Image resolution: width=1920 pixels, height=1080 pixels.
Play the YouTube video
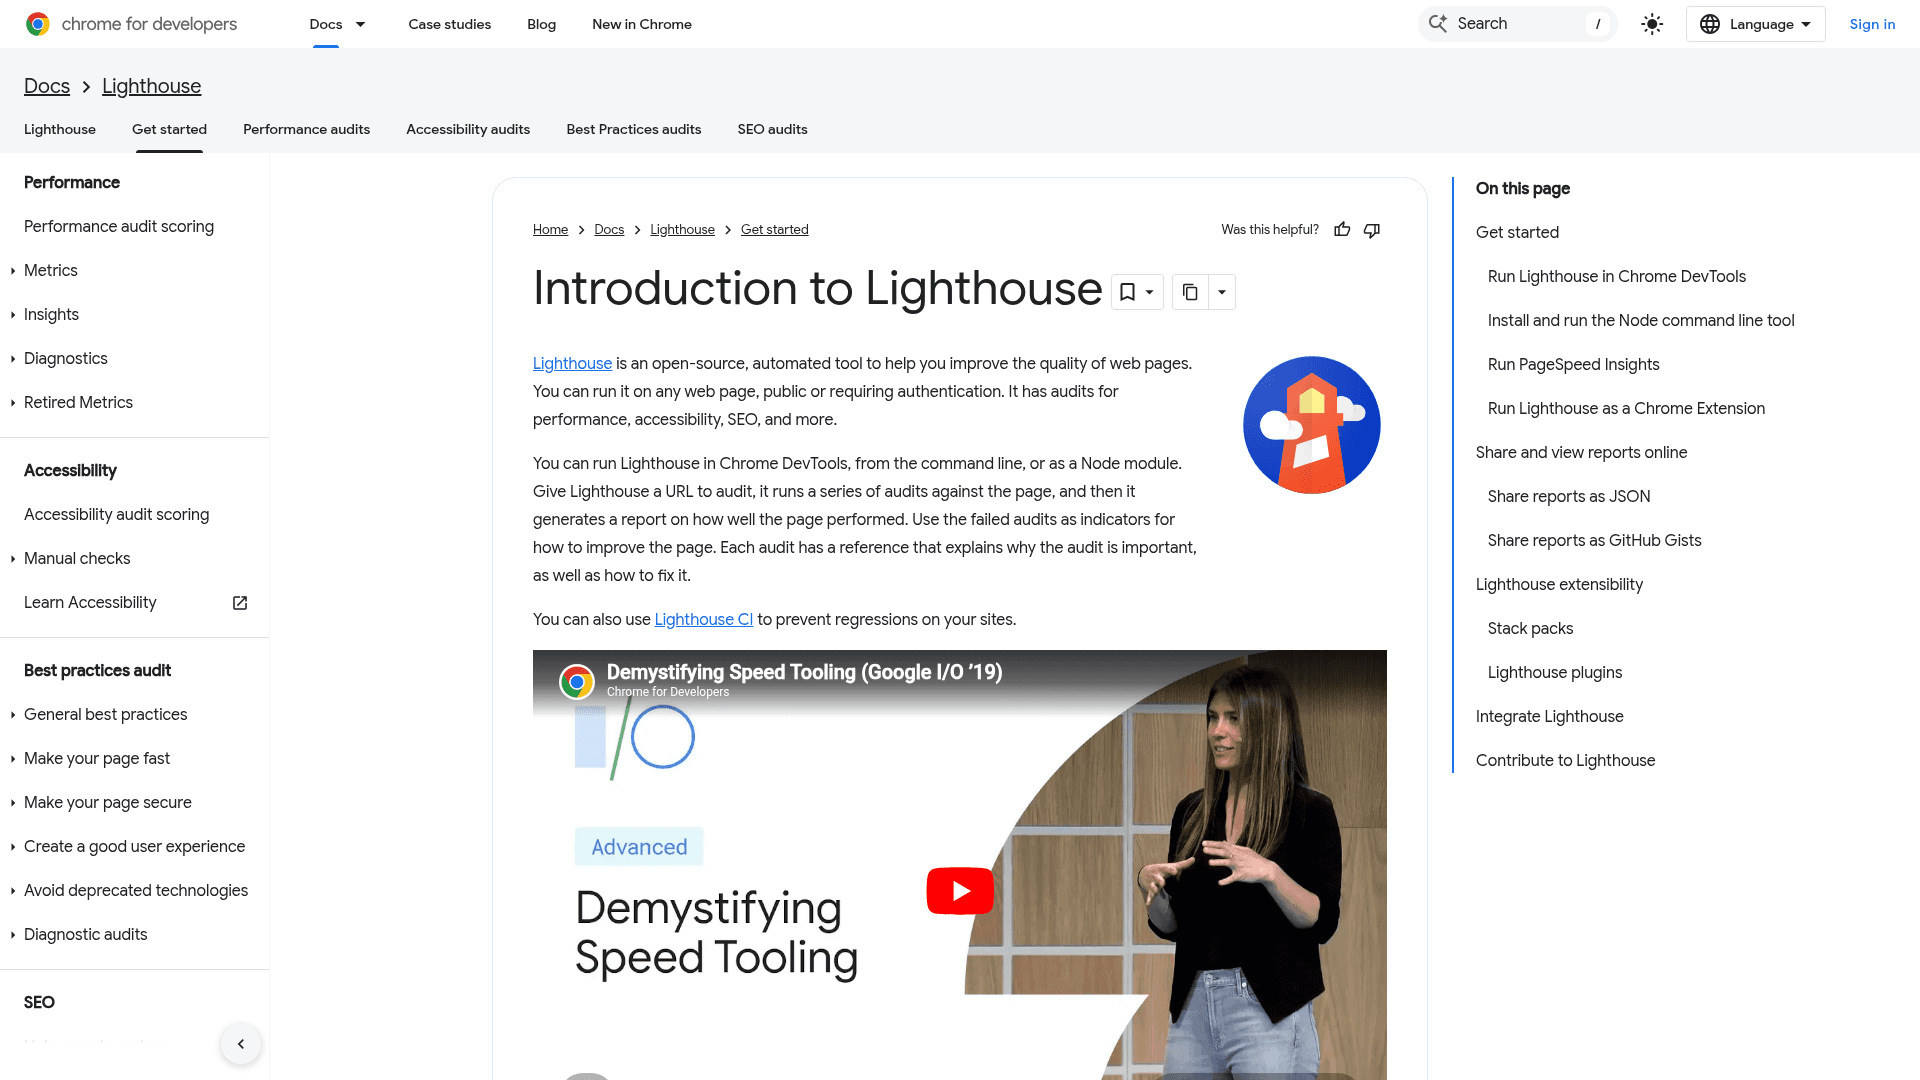960,890
